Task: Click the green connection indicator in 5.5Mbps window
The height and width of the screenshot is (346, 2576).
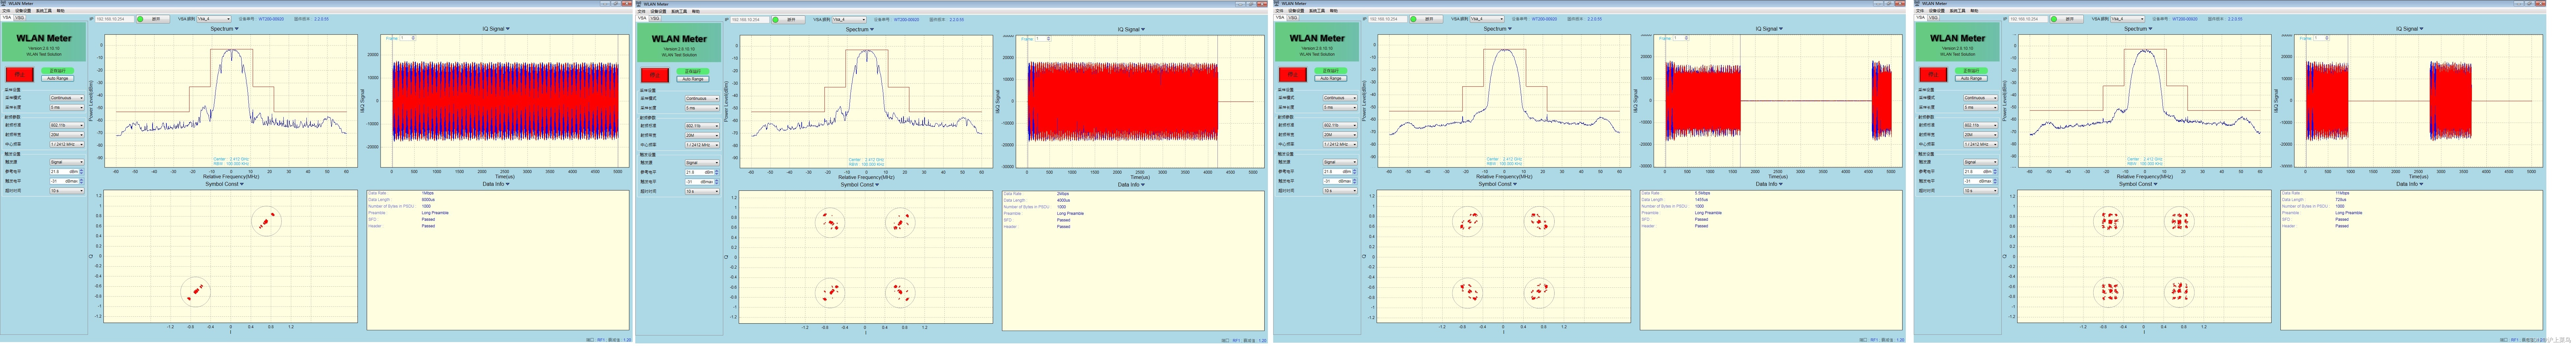Action: point(1413,19)
